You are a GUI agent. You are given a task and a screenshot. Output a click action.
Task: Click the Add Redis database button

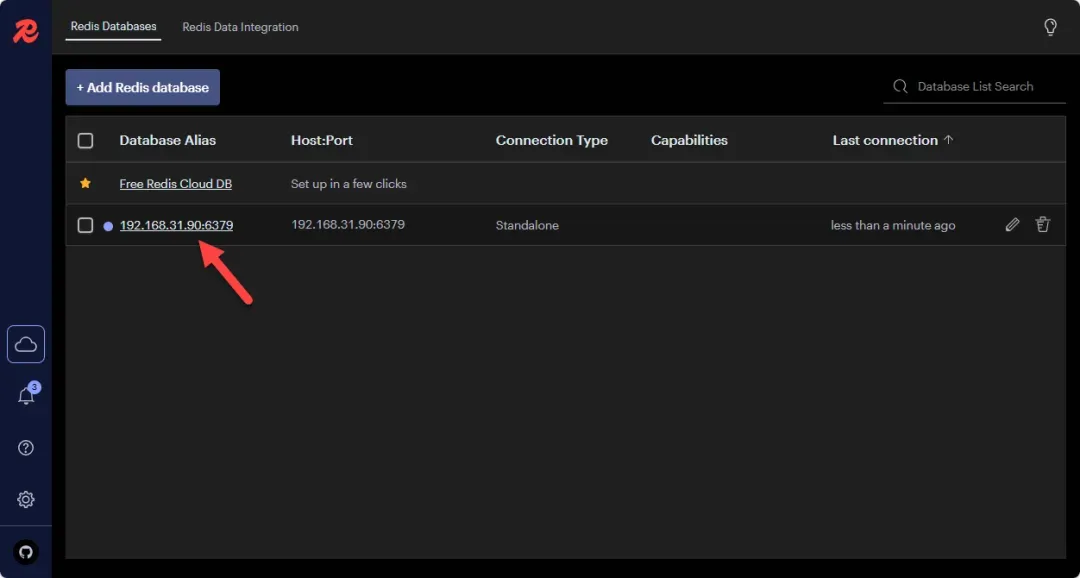pos(143,87)
